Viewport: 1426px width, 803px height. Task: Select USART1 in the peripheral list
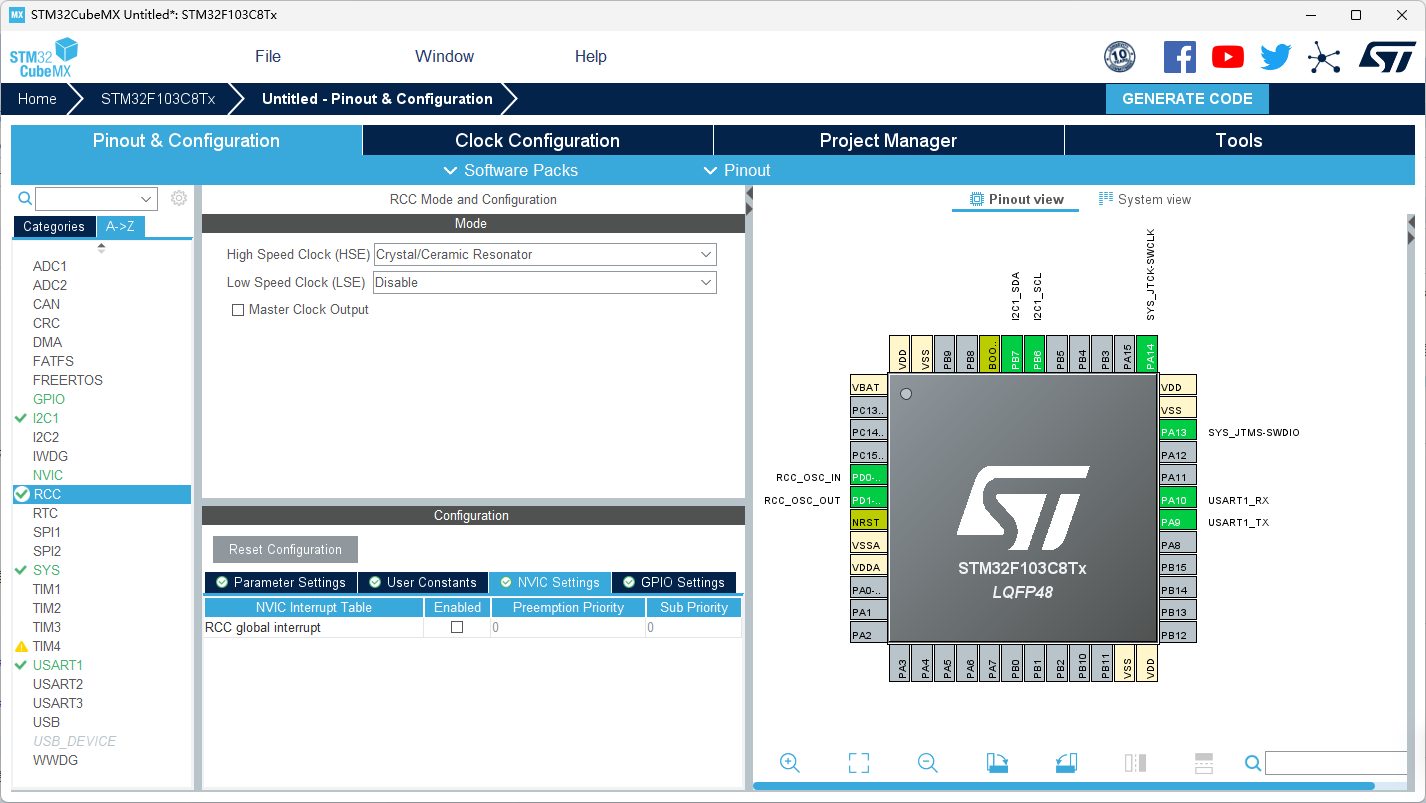pyautogui.click(x=57, y=665)
